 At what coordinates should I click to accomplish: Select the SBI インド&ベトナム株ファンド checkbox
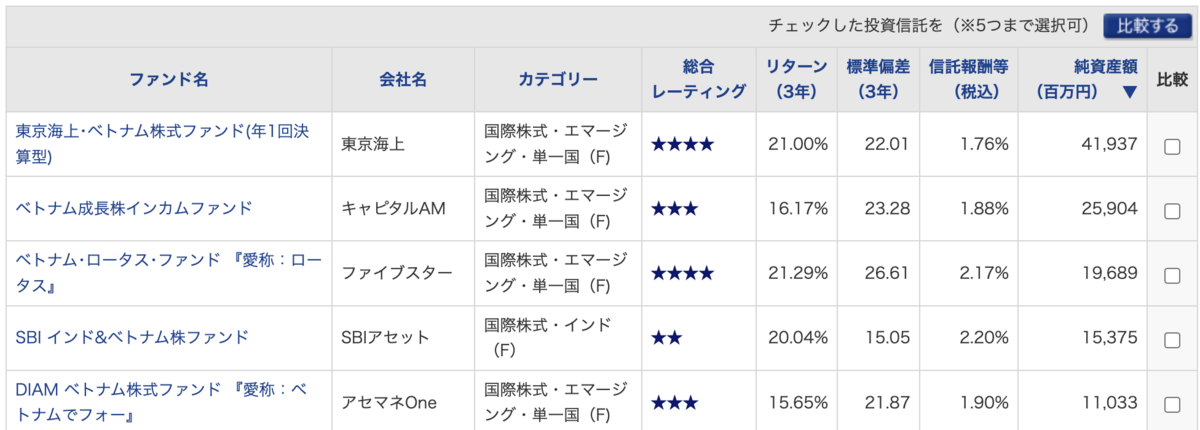(x=1172, y=339)
